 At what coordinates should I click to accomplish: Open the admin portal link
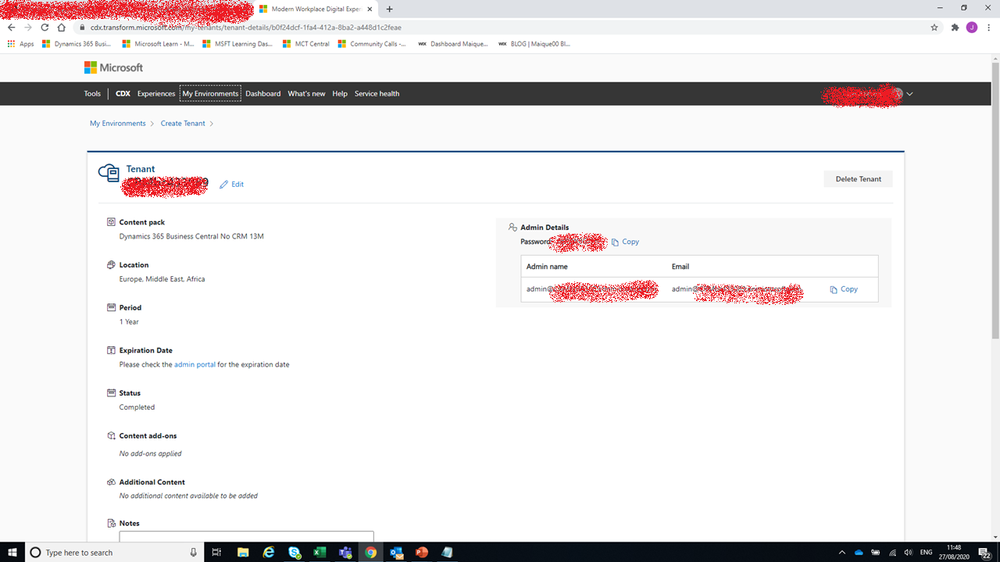point(195,364)
